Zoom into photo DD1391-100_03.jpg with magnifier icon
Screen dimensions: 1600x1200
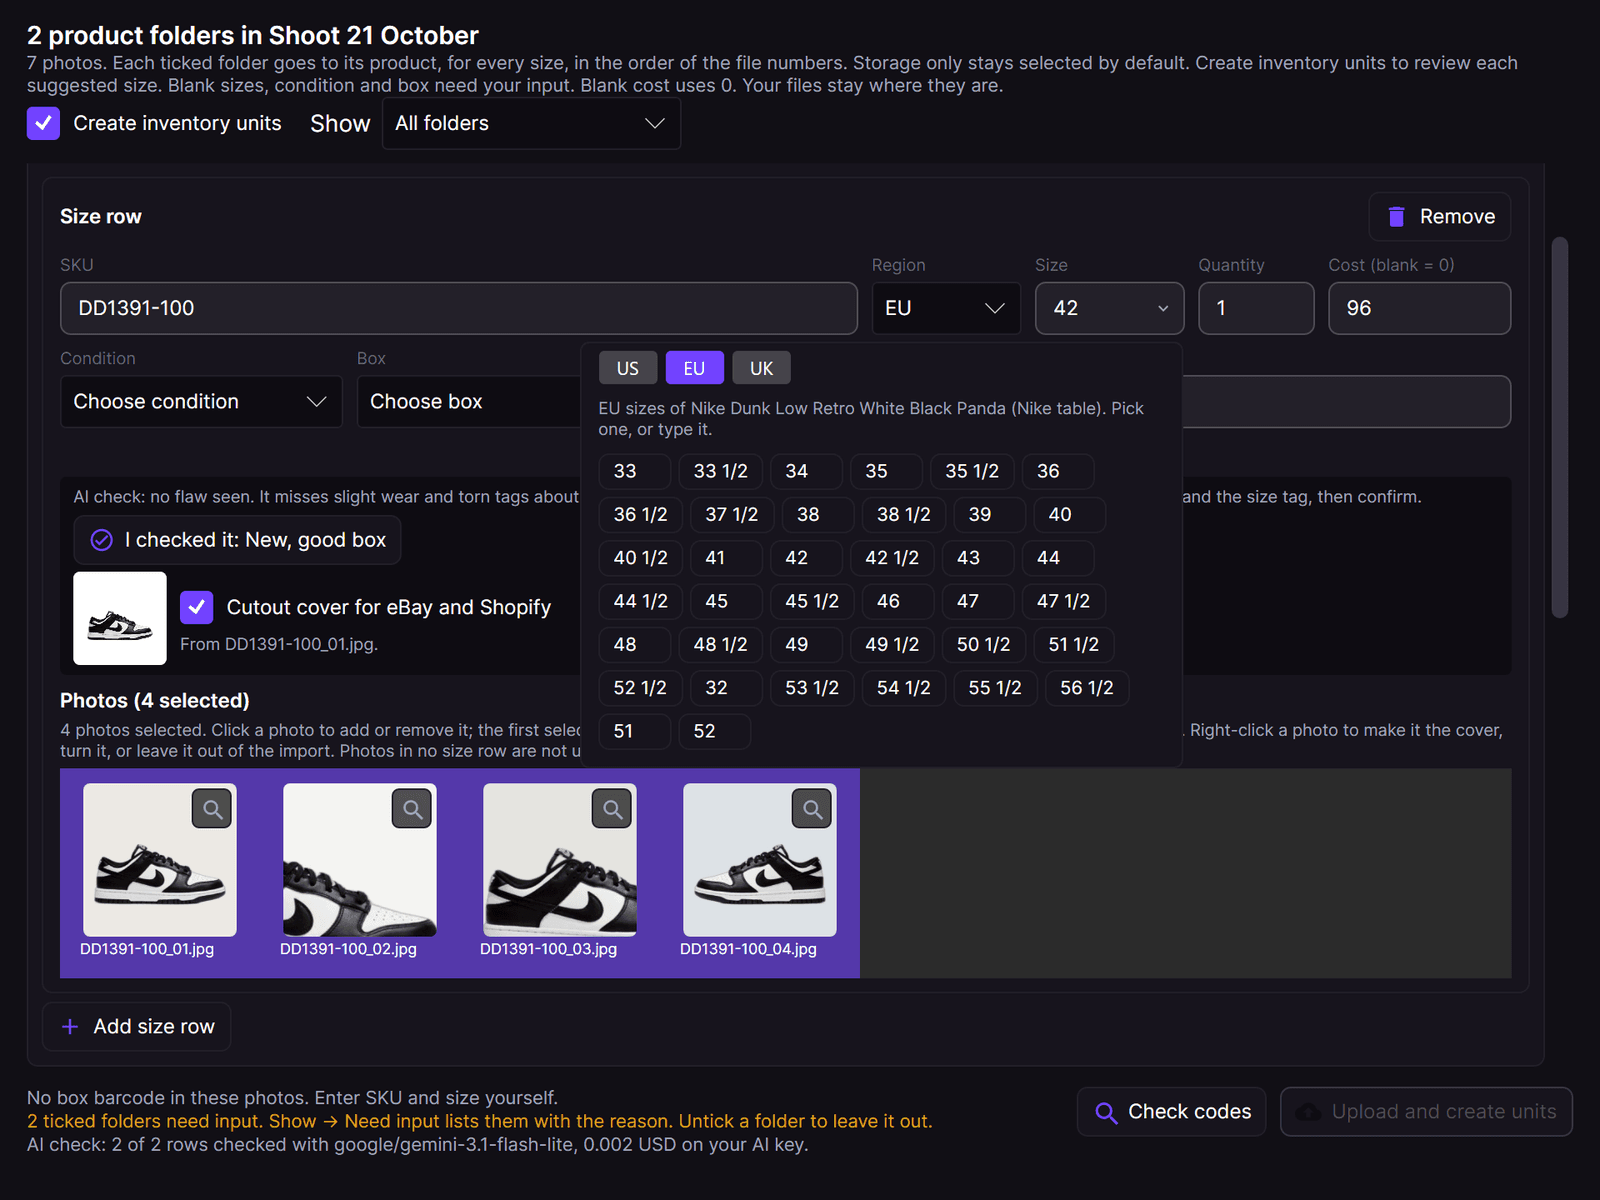point(612,809)
